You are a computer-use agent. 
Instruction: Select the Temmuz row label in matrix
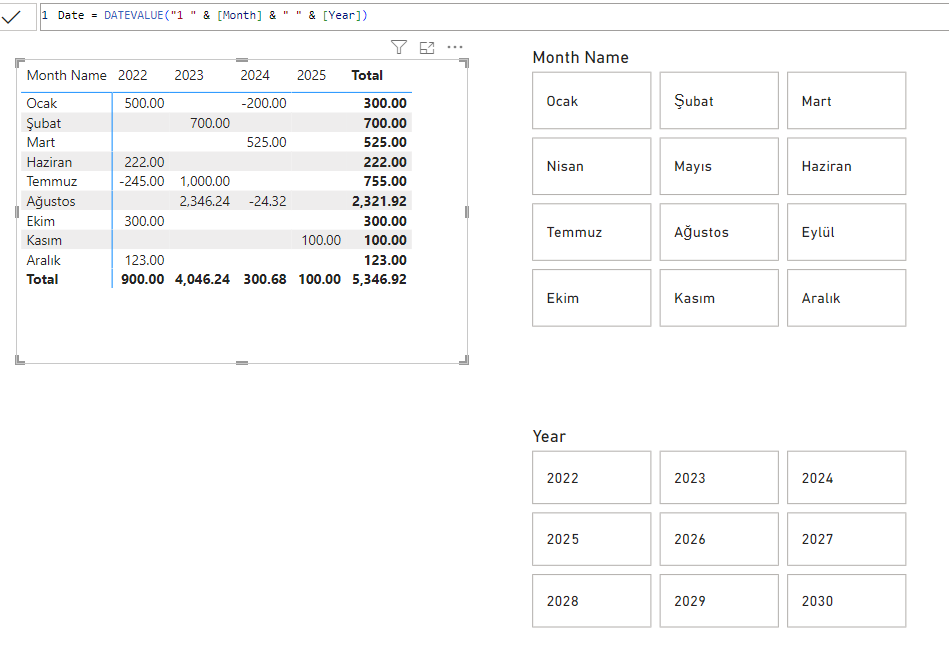51,181
